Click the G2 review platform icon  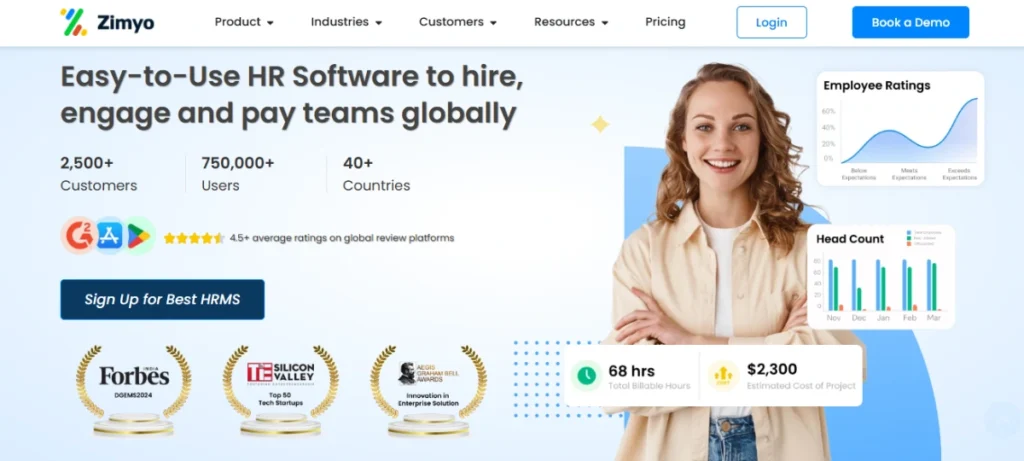(x=79, y=235)
